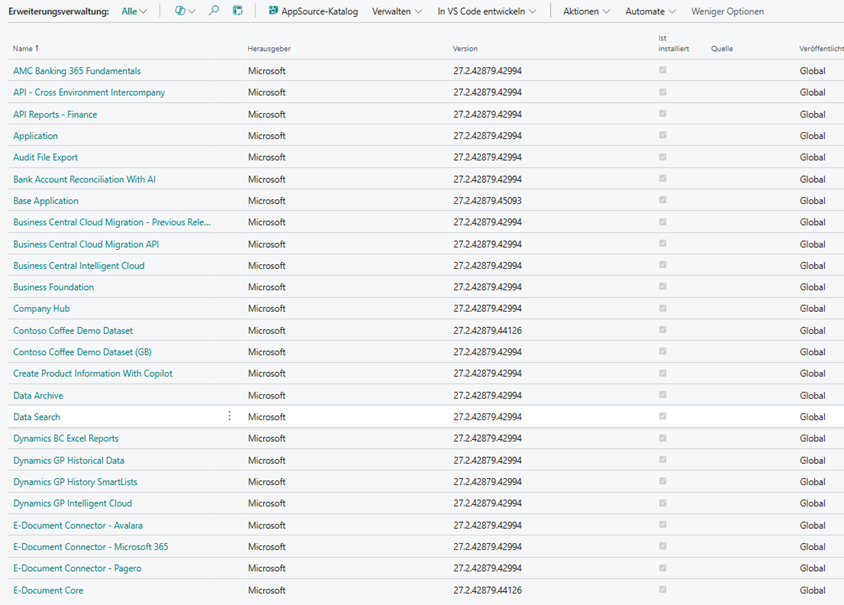
Task: Toggle installed checkbox for E-Document Core
Action: (662, 590)
